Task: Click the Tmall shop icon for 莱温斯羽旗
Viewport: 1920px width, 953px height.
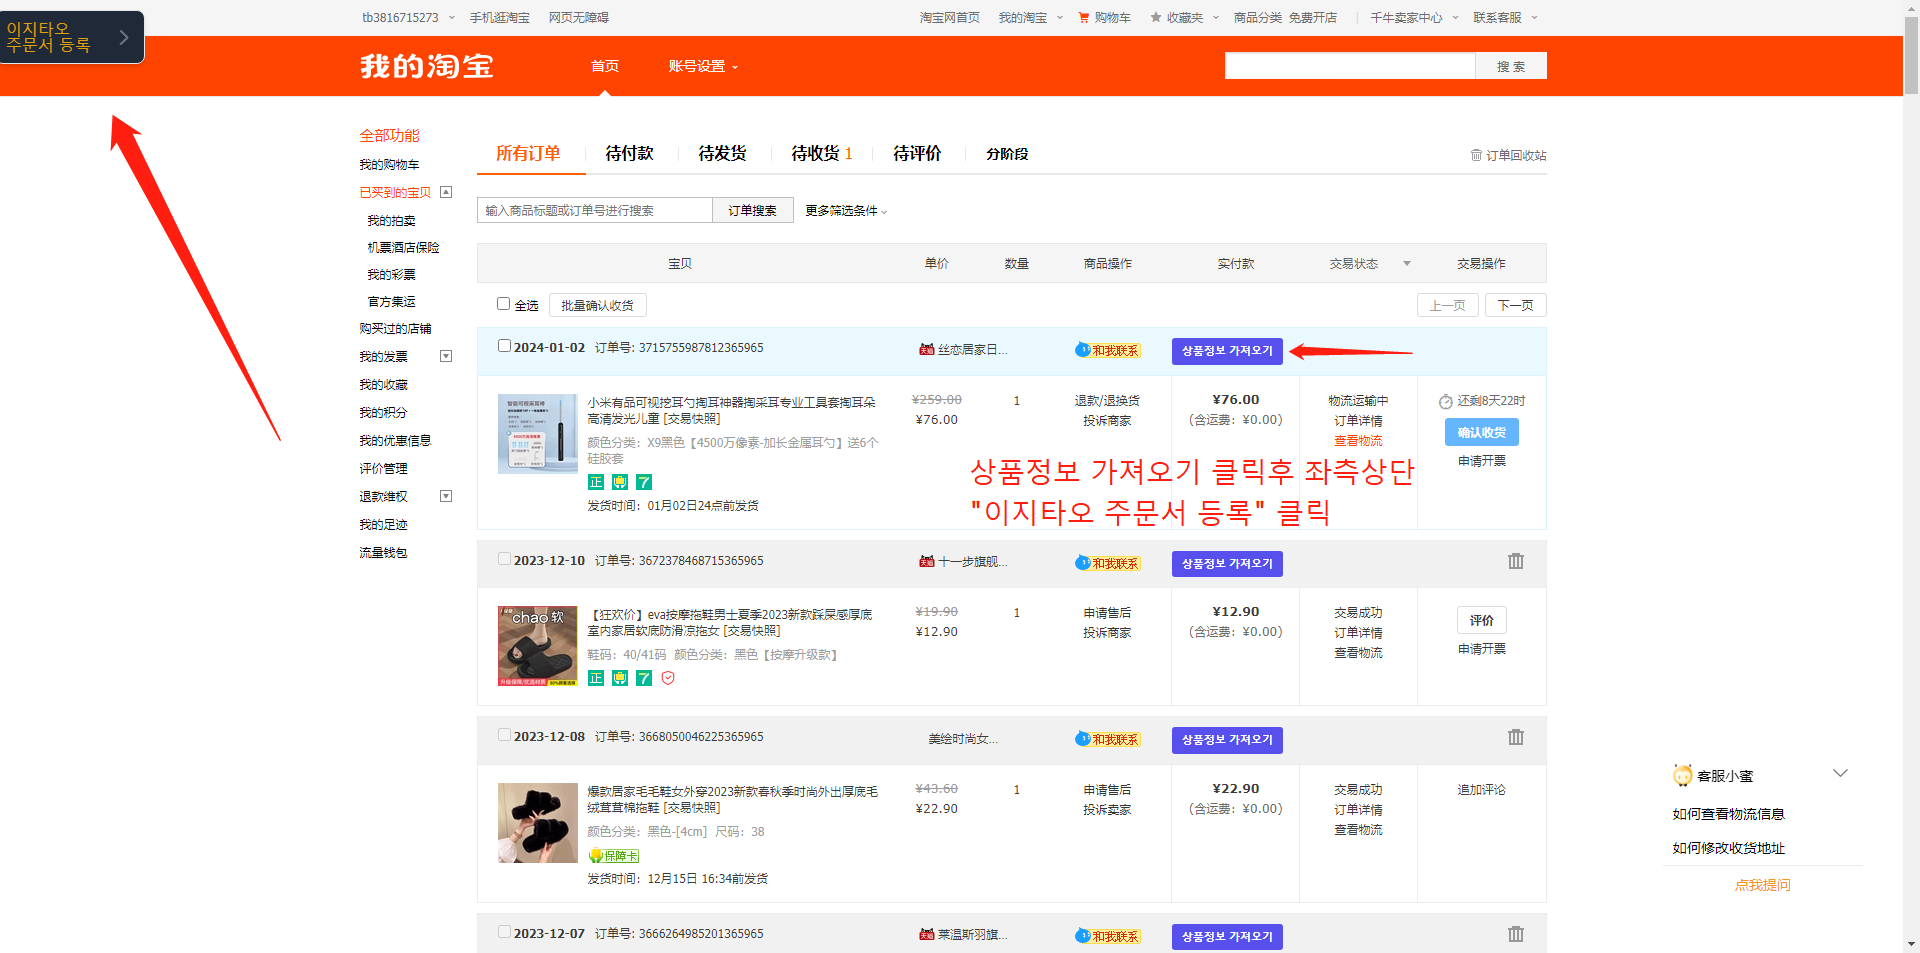Action: 926,934
